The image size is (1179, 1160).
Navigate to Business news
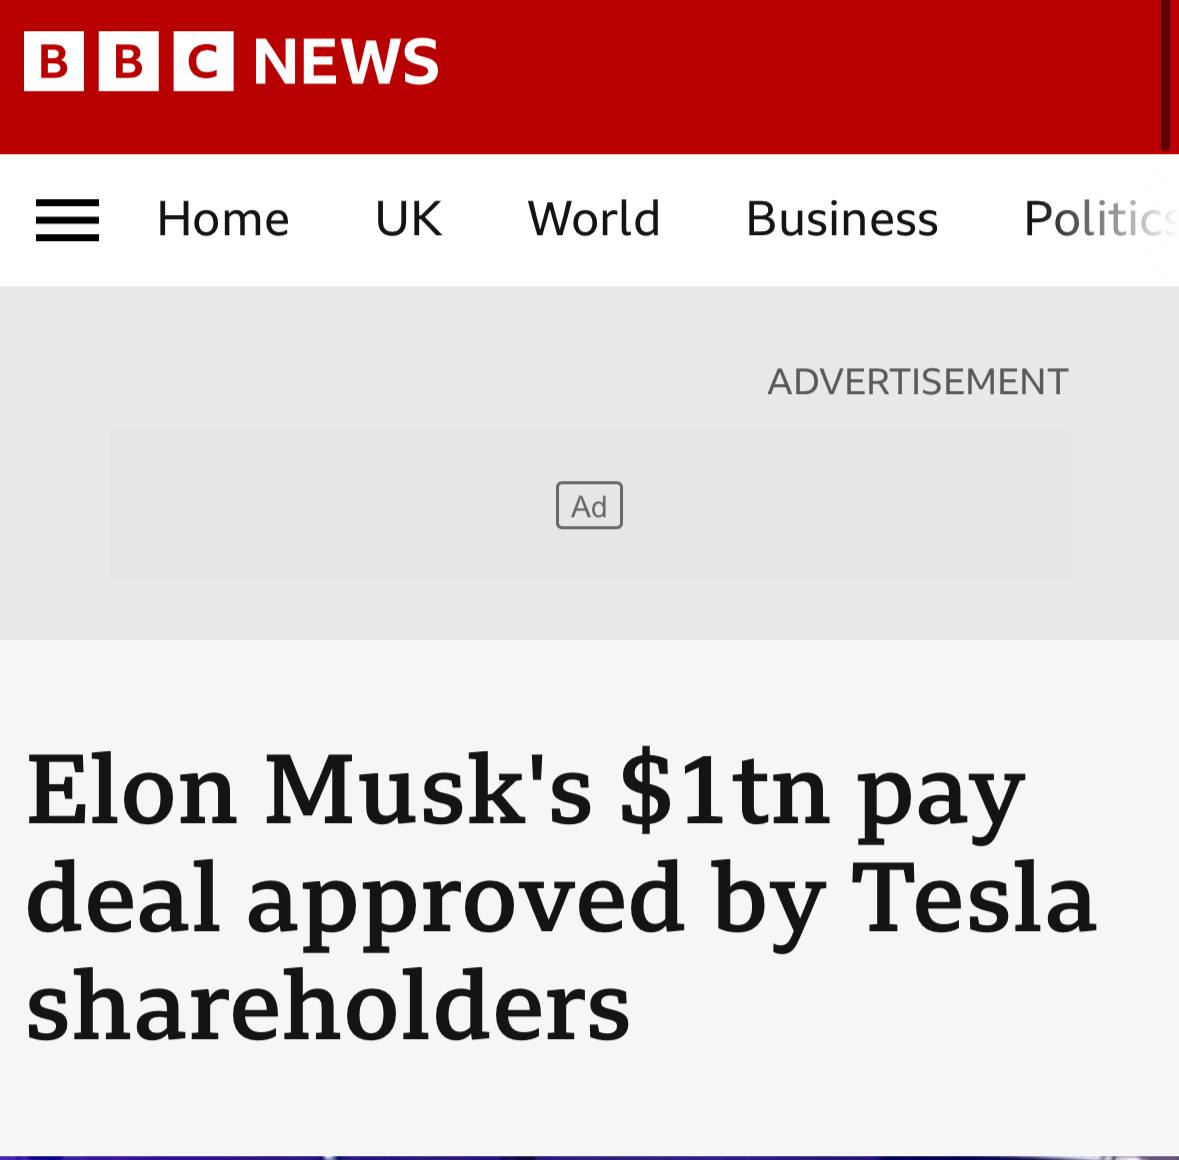tap(842, 219)
